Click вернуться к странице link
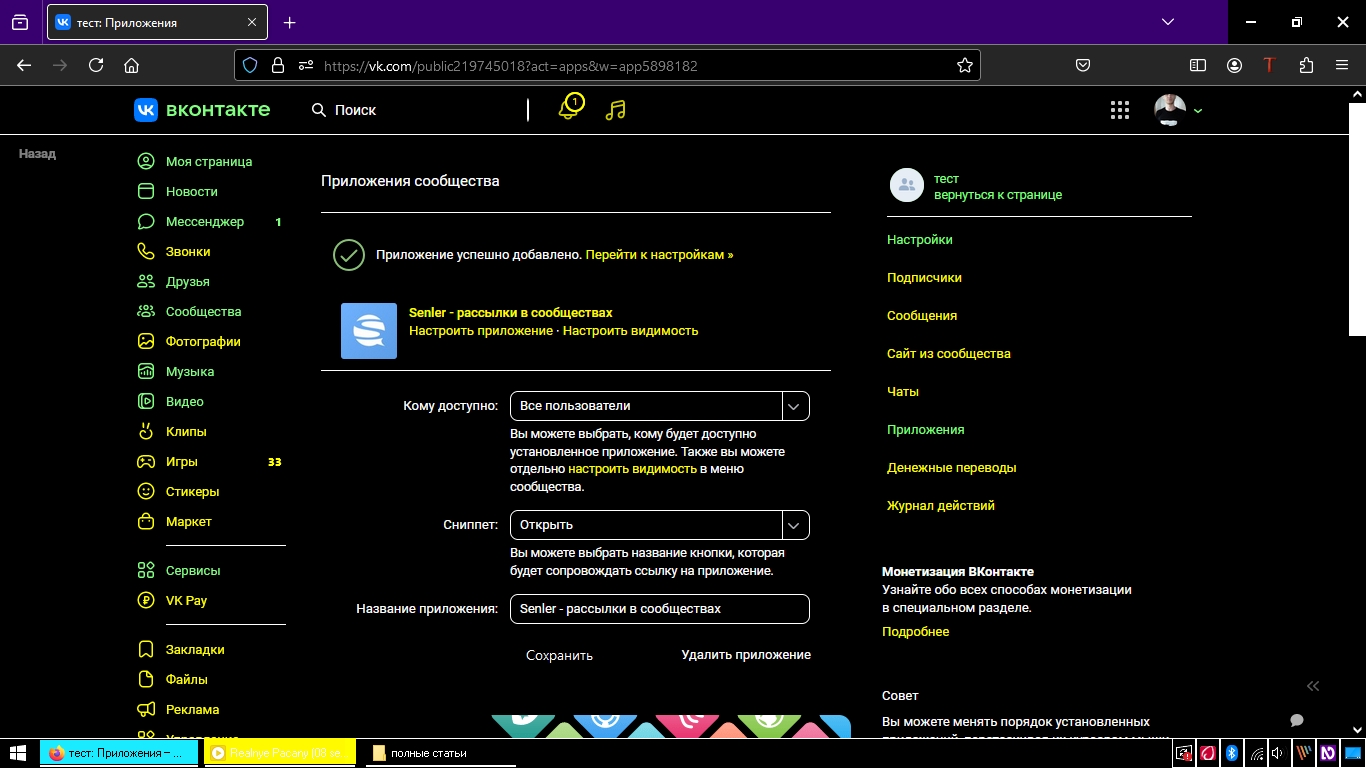The height and width of the screenshot is (768, 1366). (998, 195)
